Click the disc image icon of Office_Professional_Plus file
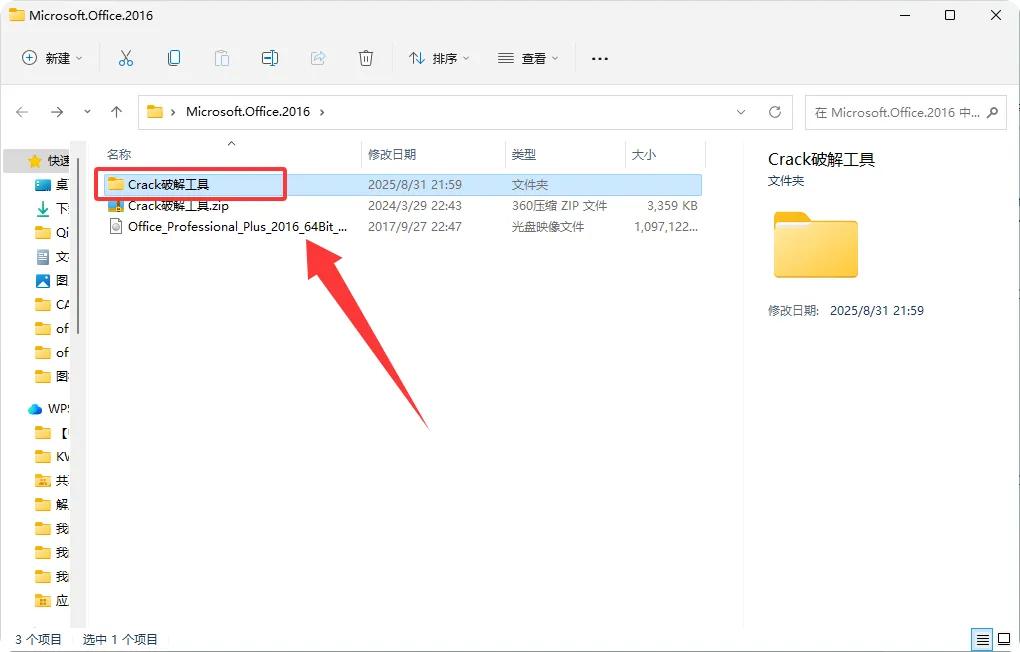Viewport: 1020px width, 652px height. pos(116,226)
